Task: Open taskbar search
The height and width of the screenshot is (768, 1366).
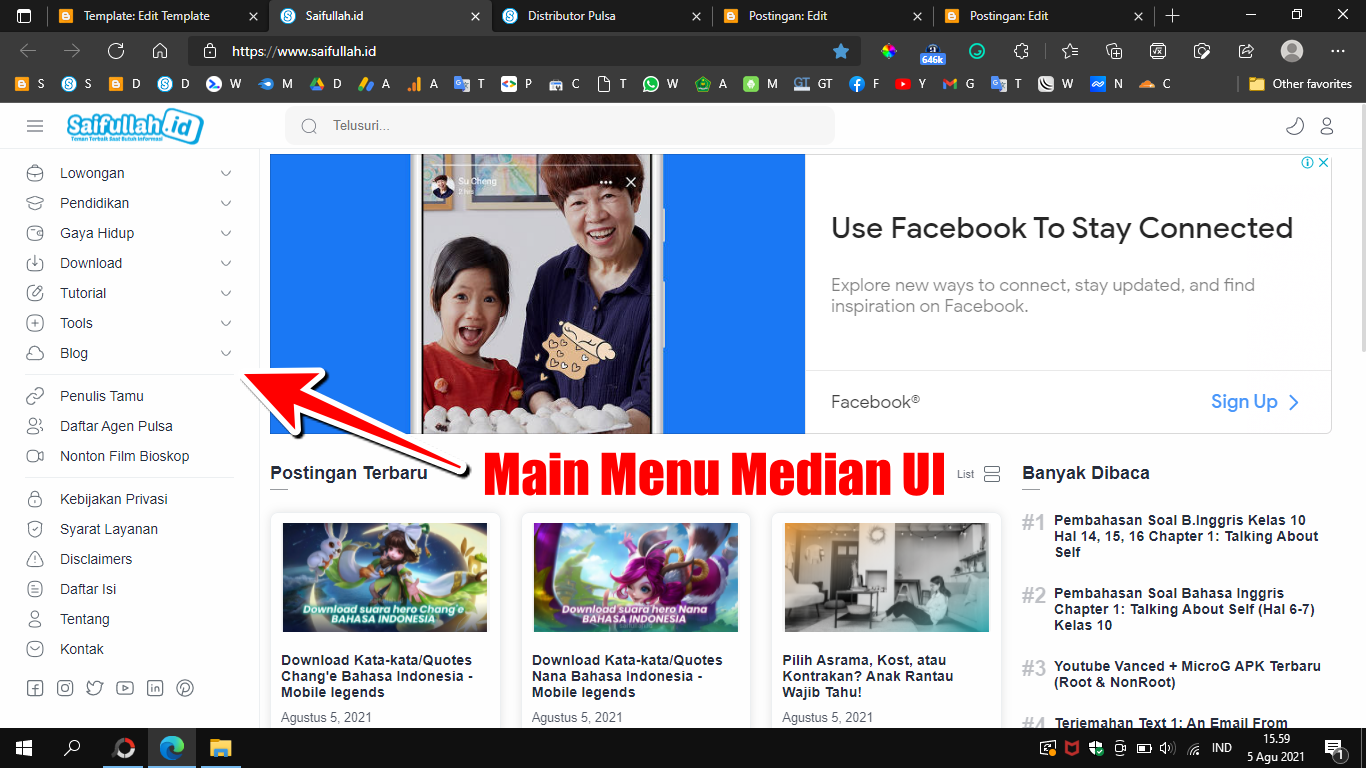Action: click(x=72, y=748)
